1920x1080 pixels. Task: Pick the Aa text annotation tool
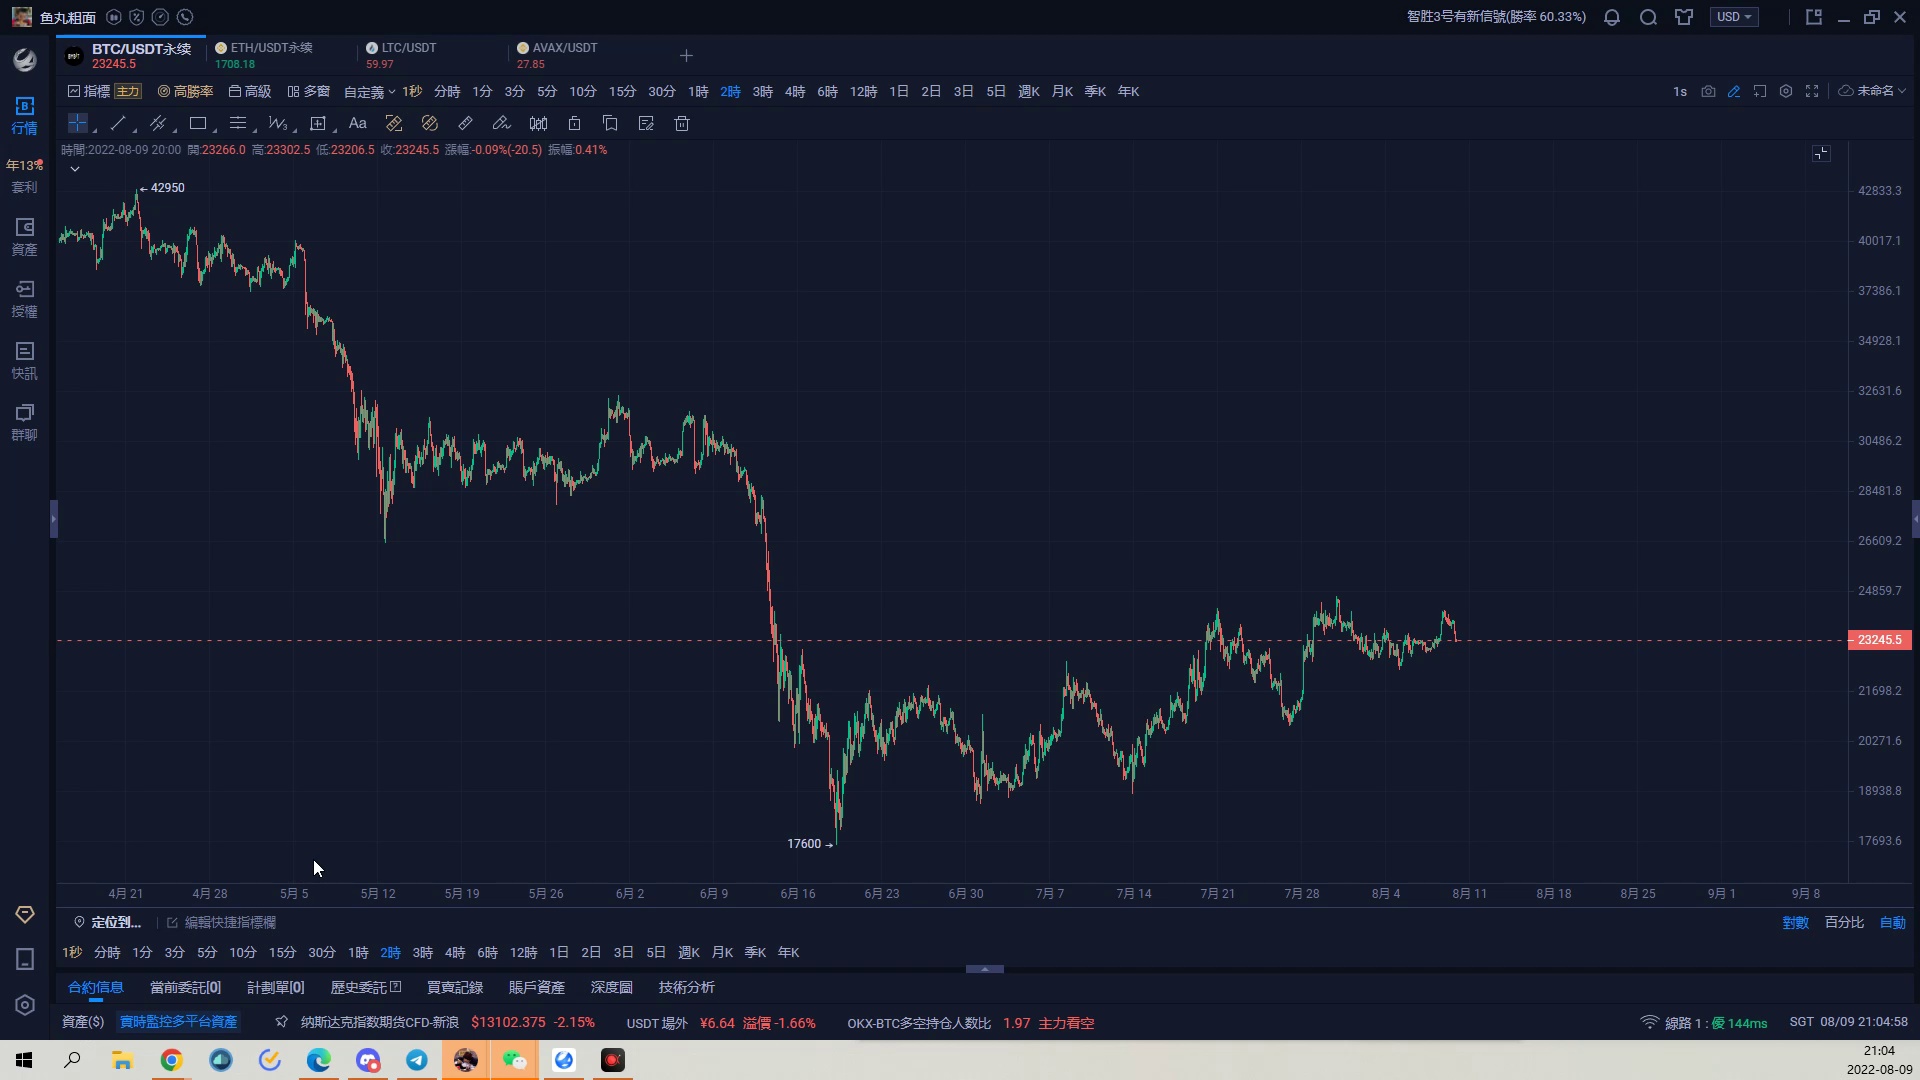(x=357, y=124)
